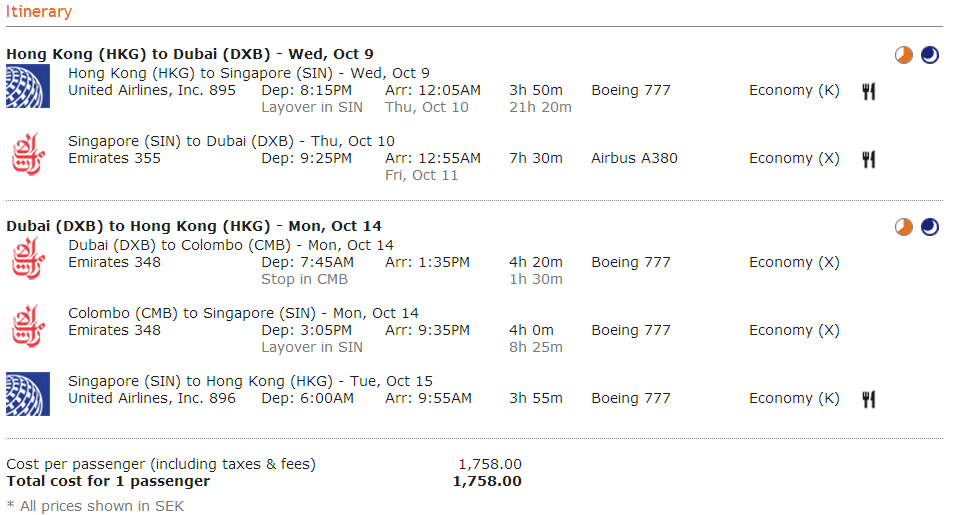The image size is (955, 515).
Task: Click the meal icon for Emirates flight 355
Action: click(x=869, y=159)
